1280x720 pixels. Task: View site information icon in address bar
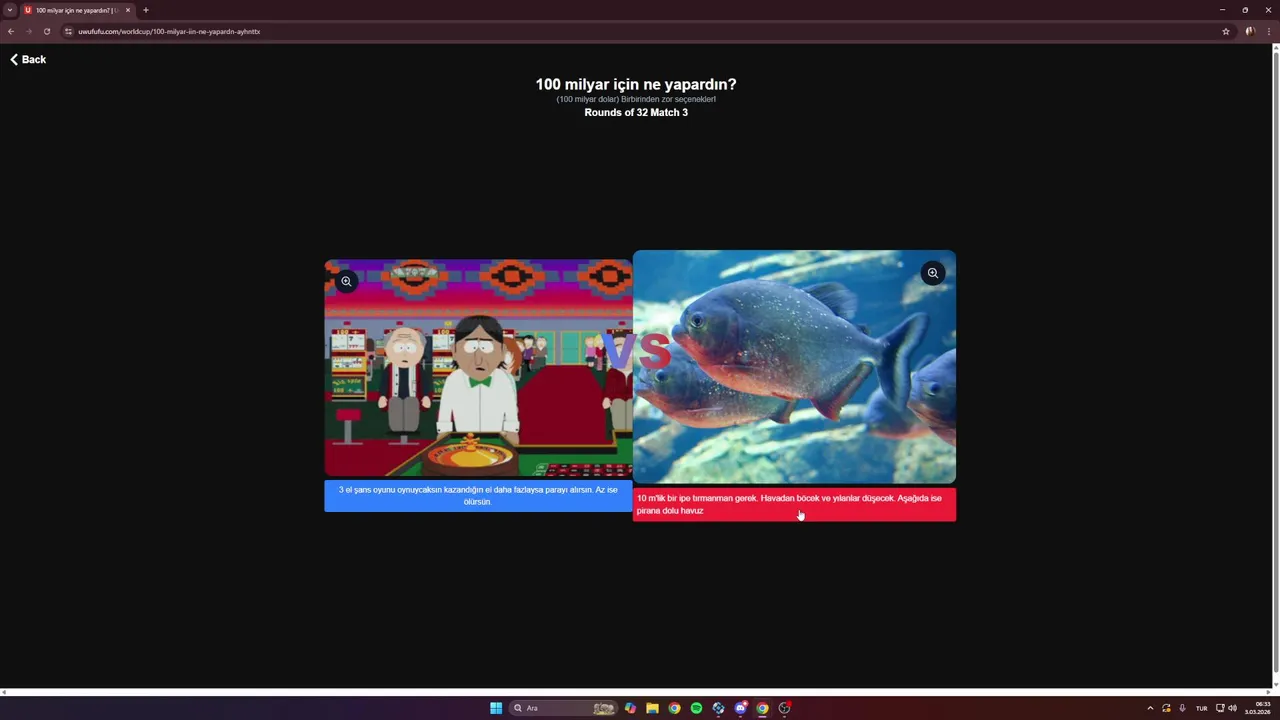point(69,31)
